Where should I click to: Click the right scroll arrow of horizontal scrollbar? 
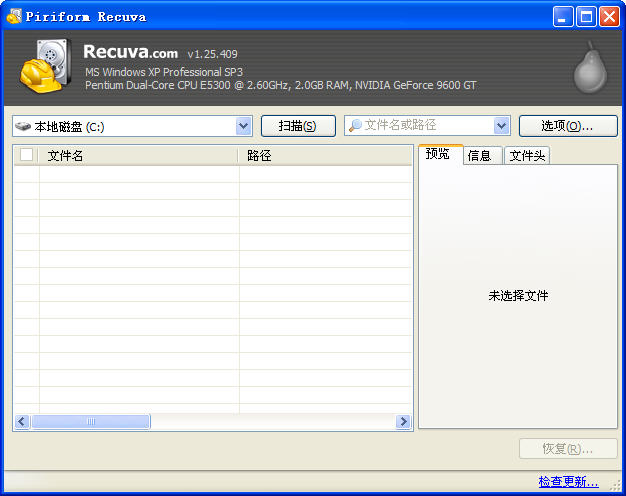point(404,422)
